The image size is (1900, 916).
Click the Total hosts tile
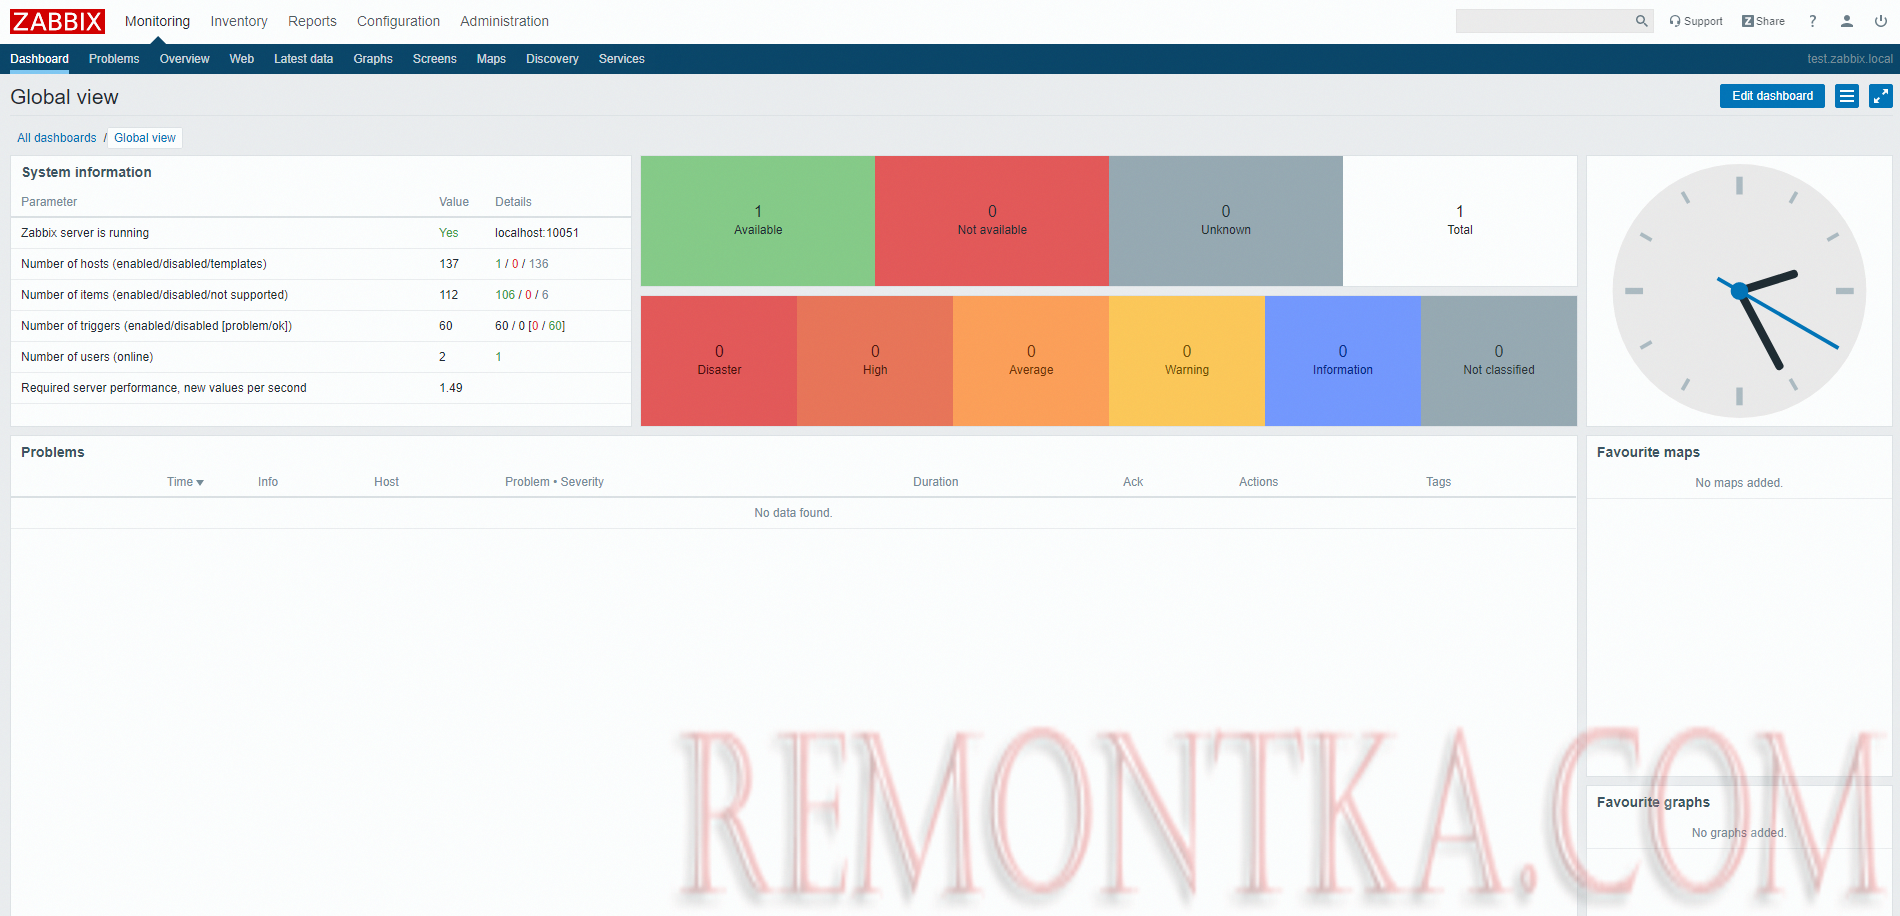1460,221
